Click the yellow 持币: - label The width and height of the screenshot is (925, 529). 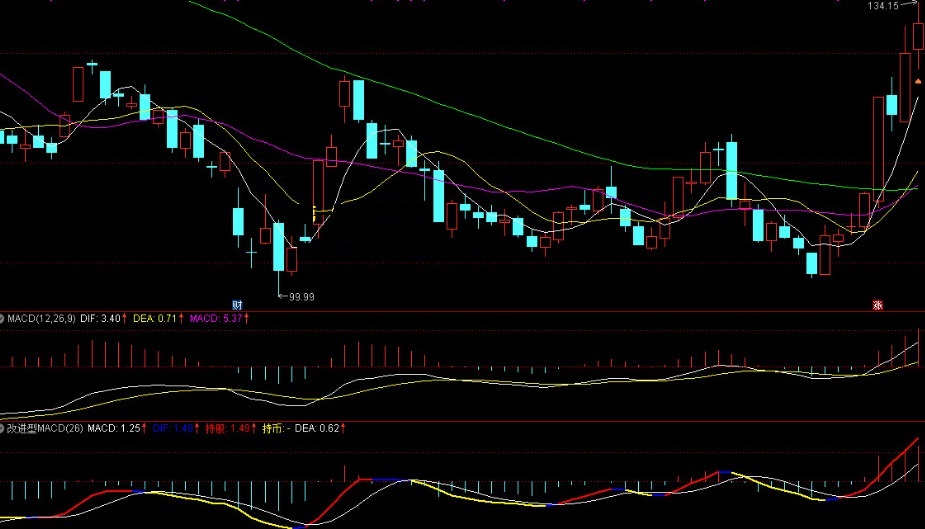[x=276, y=428]
